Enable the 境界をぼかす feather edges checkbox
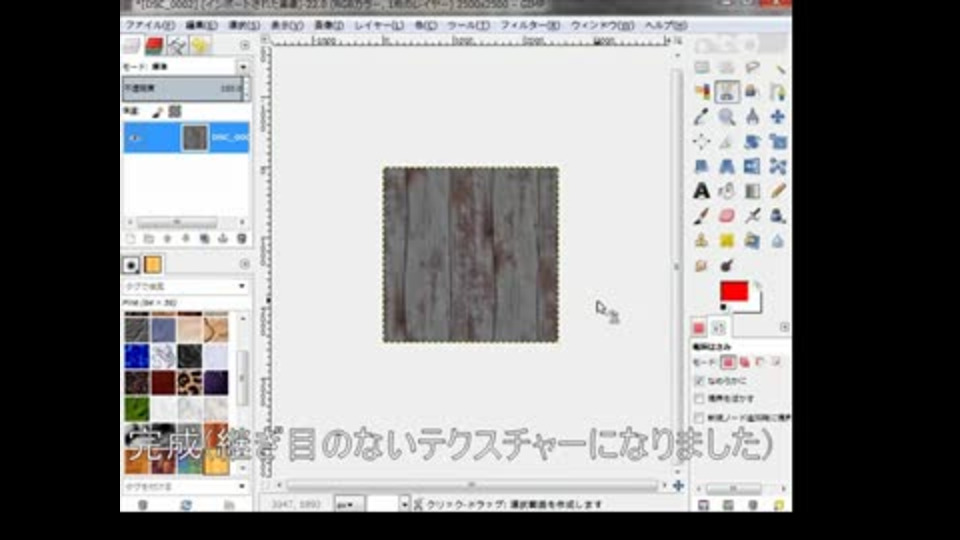 click(x=699, y=399)
